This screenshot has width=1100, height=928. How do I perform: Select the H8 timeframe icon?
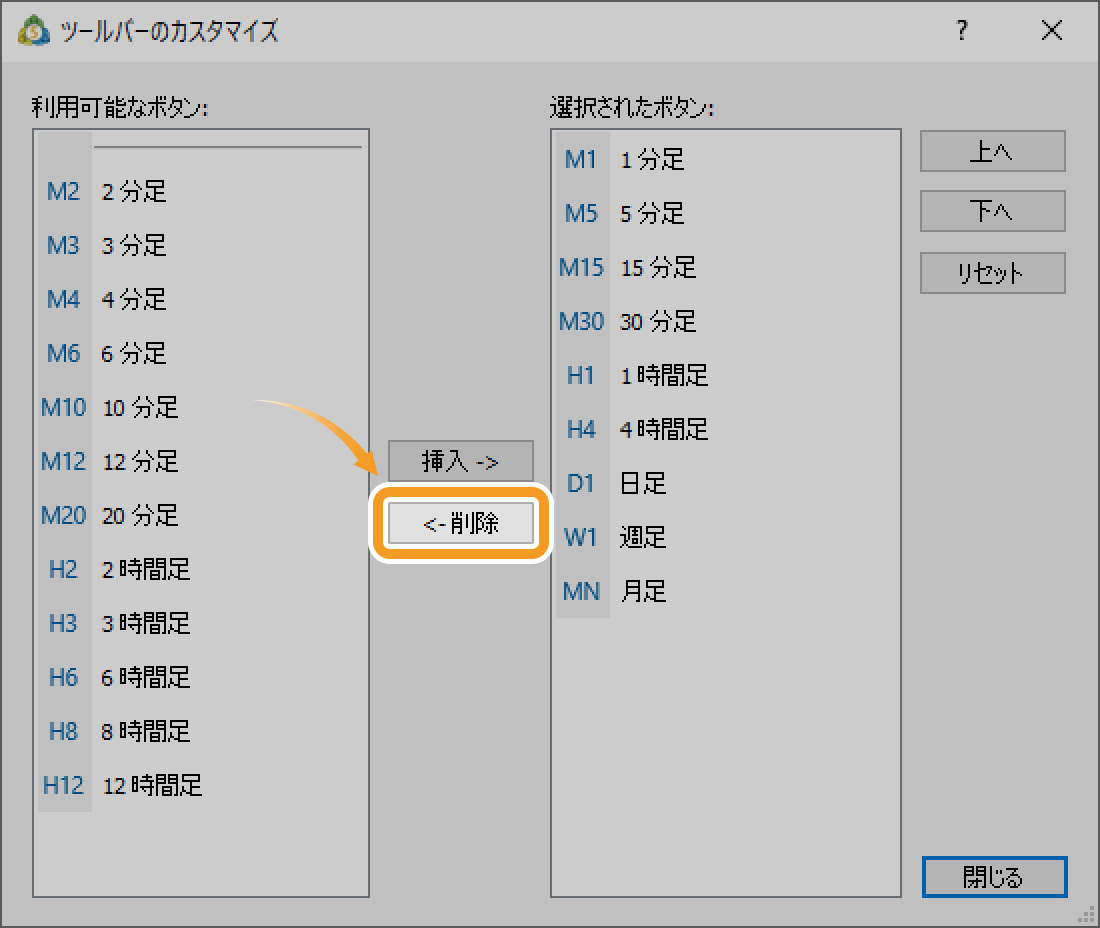point(63,732)
